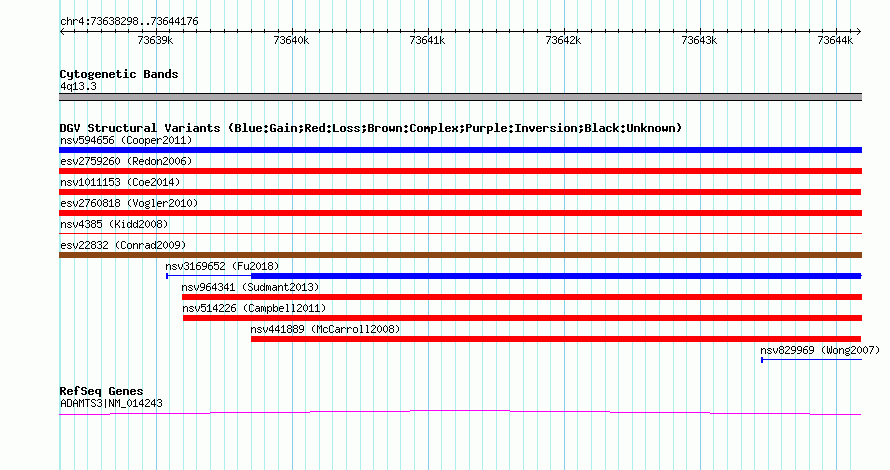Click the RefSeq Genes track title
Image resolution: width=890 pixels, height=470 pixels.
101,391
